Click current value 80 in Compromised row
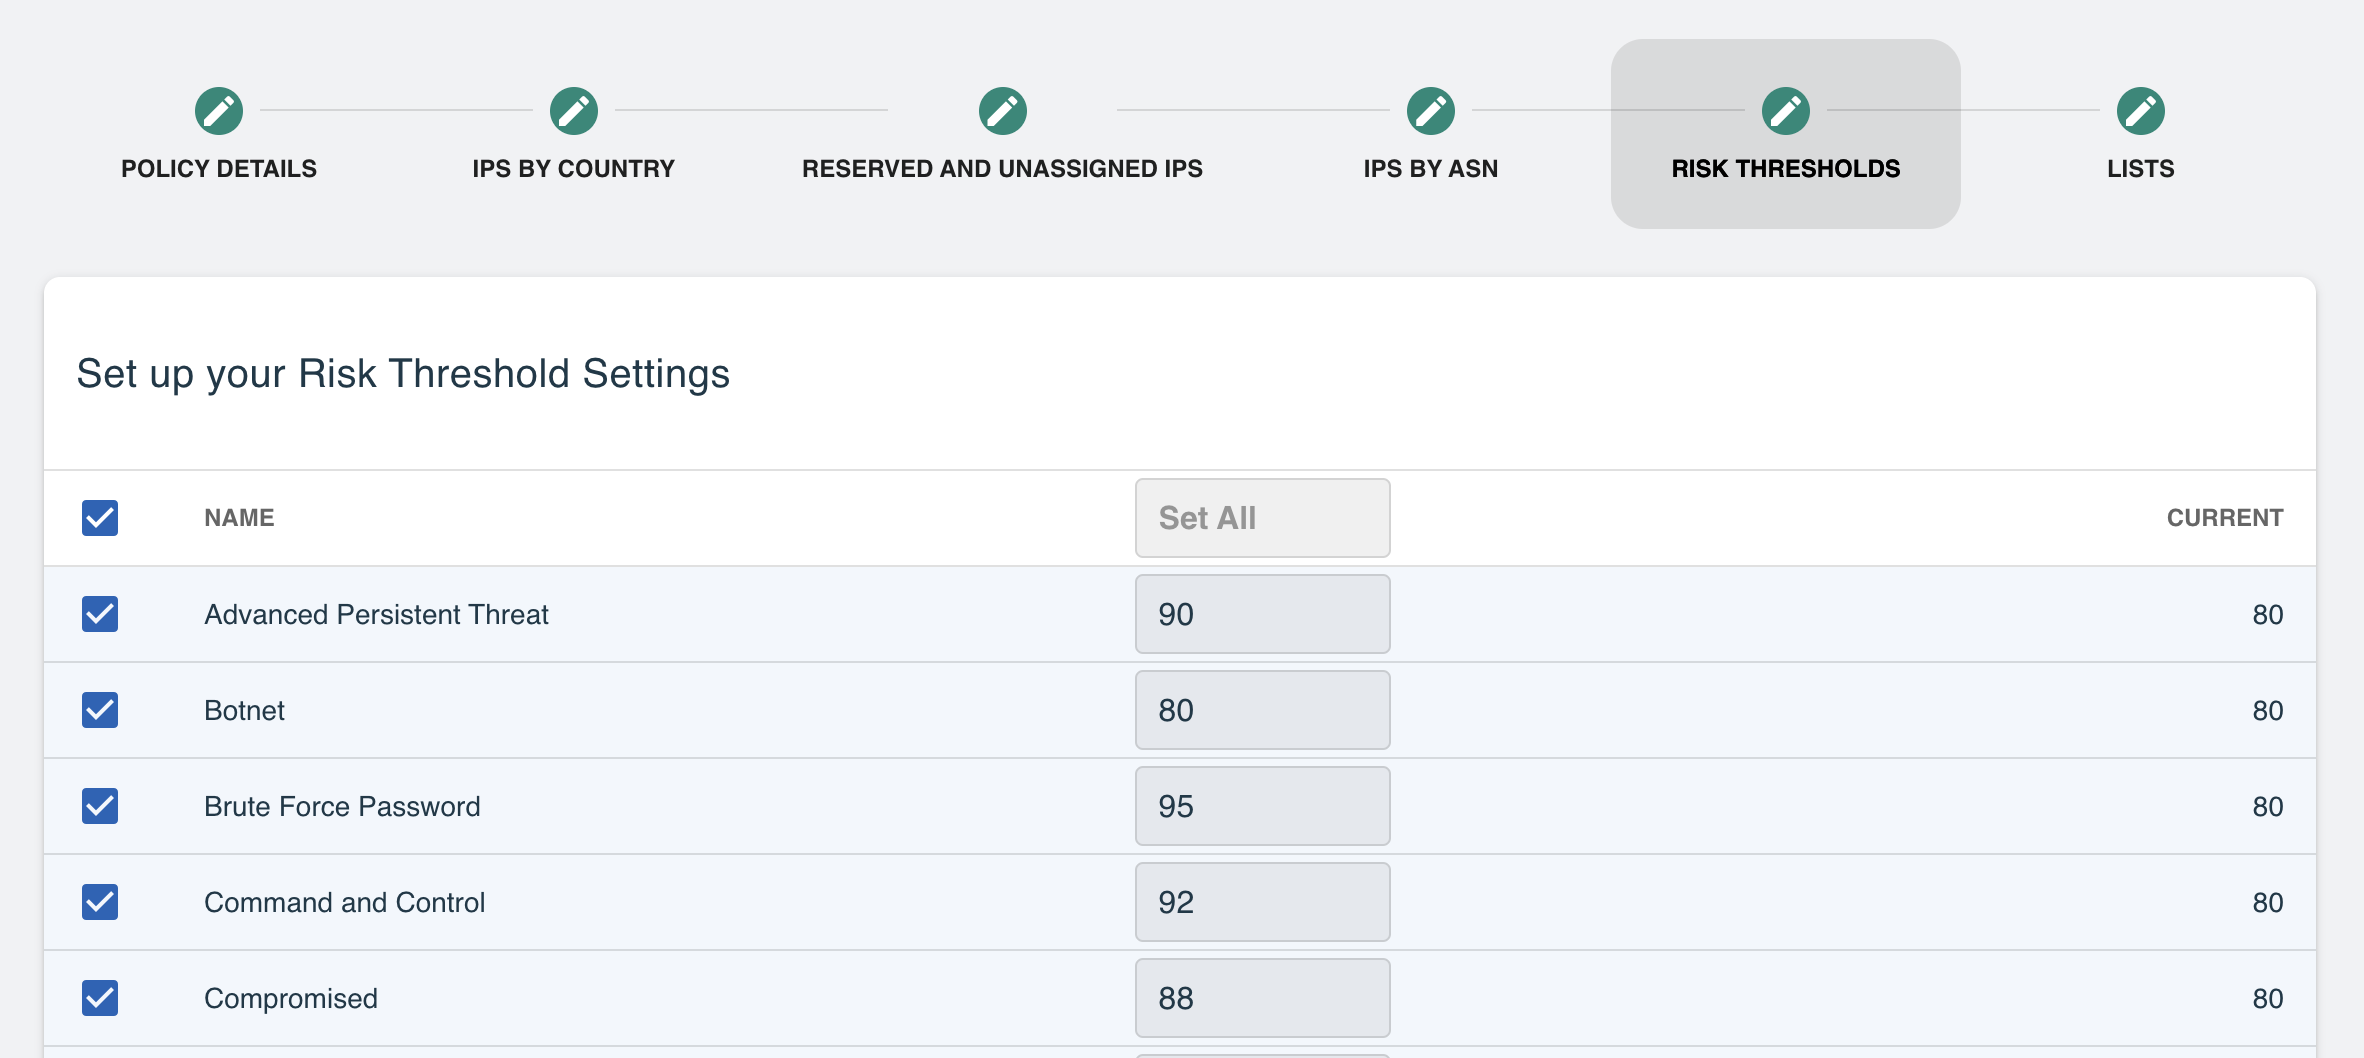The image size is (2364, 1058). (x=2268, y=998)
